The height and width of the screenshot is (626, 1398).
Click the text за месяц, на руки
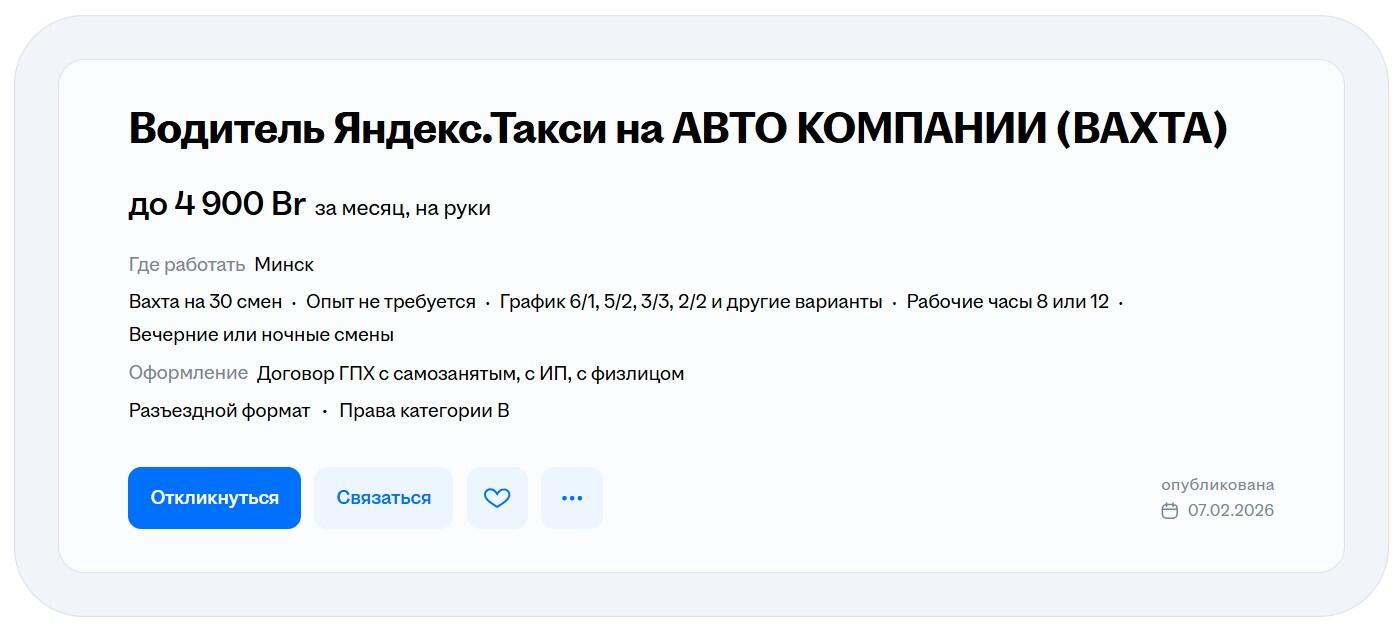pos(402,208)
